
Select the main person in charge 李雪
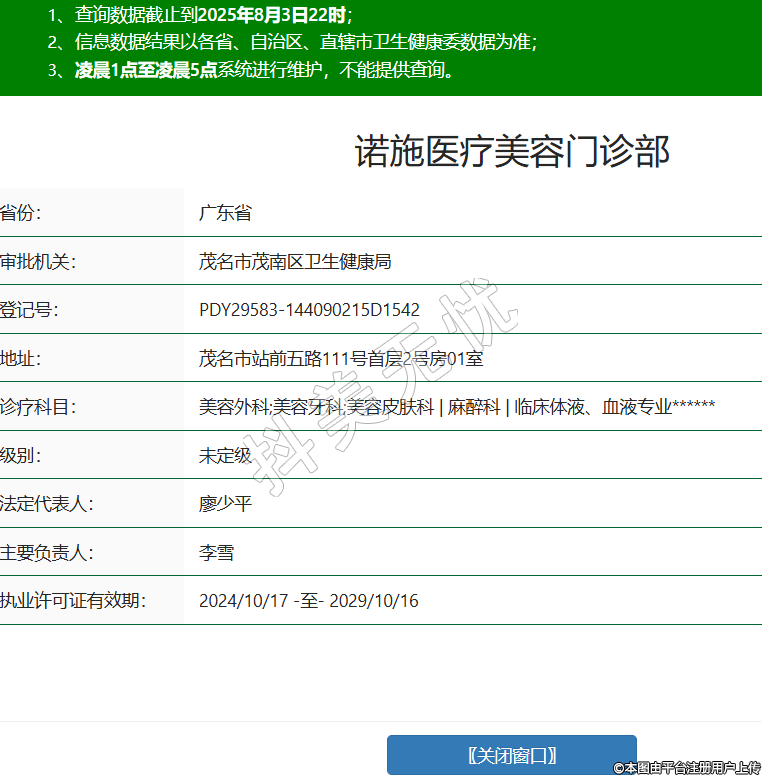click(x=217, y=552)
